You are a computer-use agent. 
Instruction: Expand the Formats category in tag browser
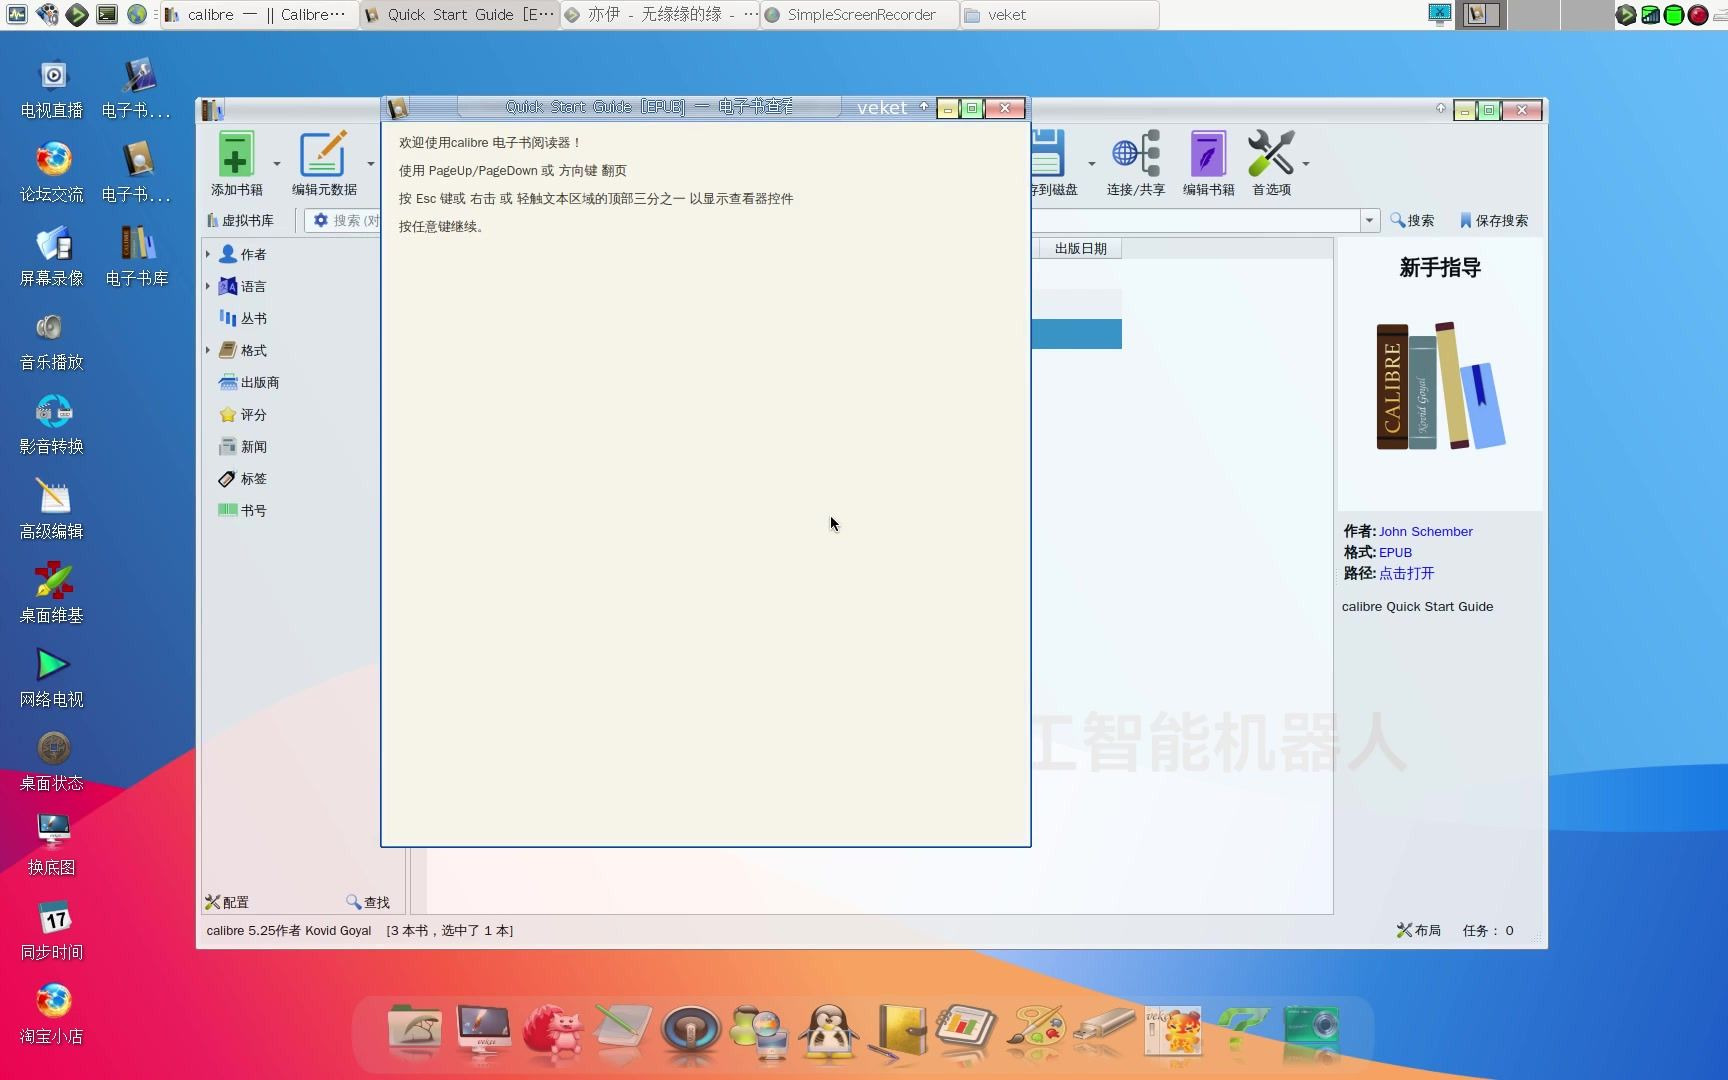pyautogui.click(x=208, y=350)
